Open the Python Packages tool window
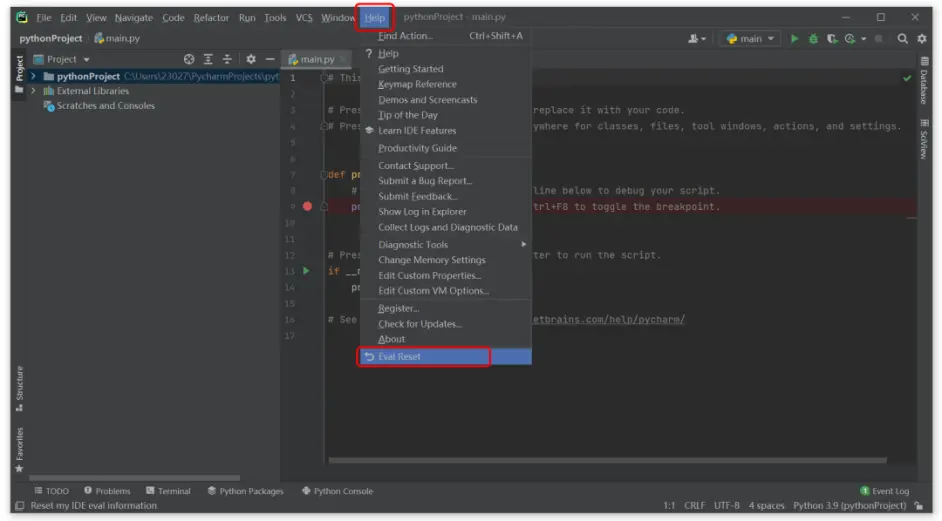 (x=245, y=491)
